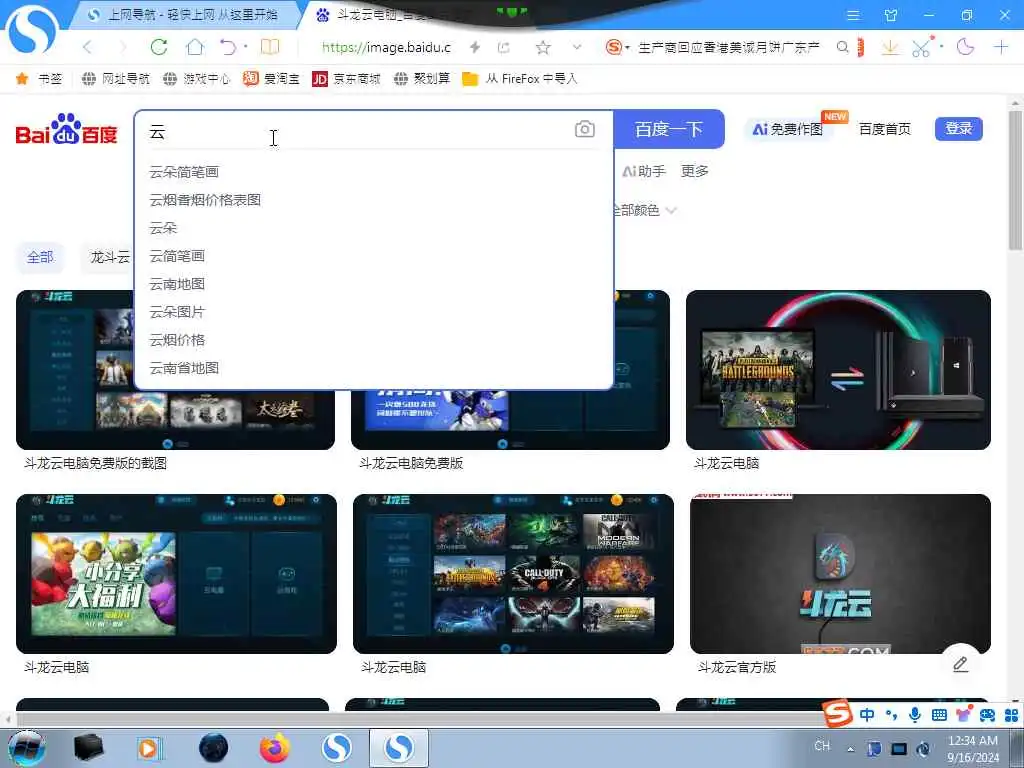Click the search magnifier icon
This screenshot has height=768, width=1024.
coord(842,47)
